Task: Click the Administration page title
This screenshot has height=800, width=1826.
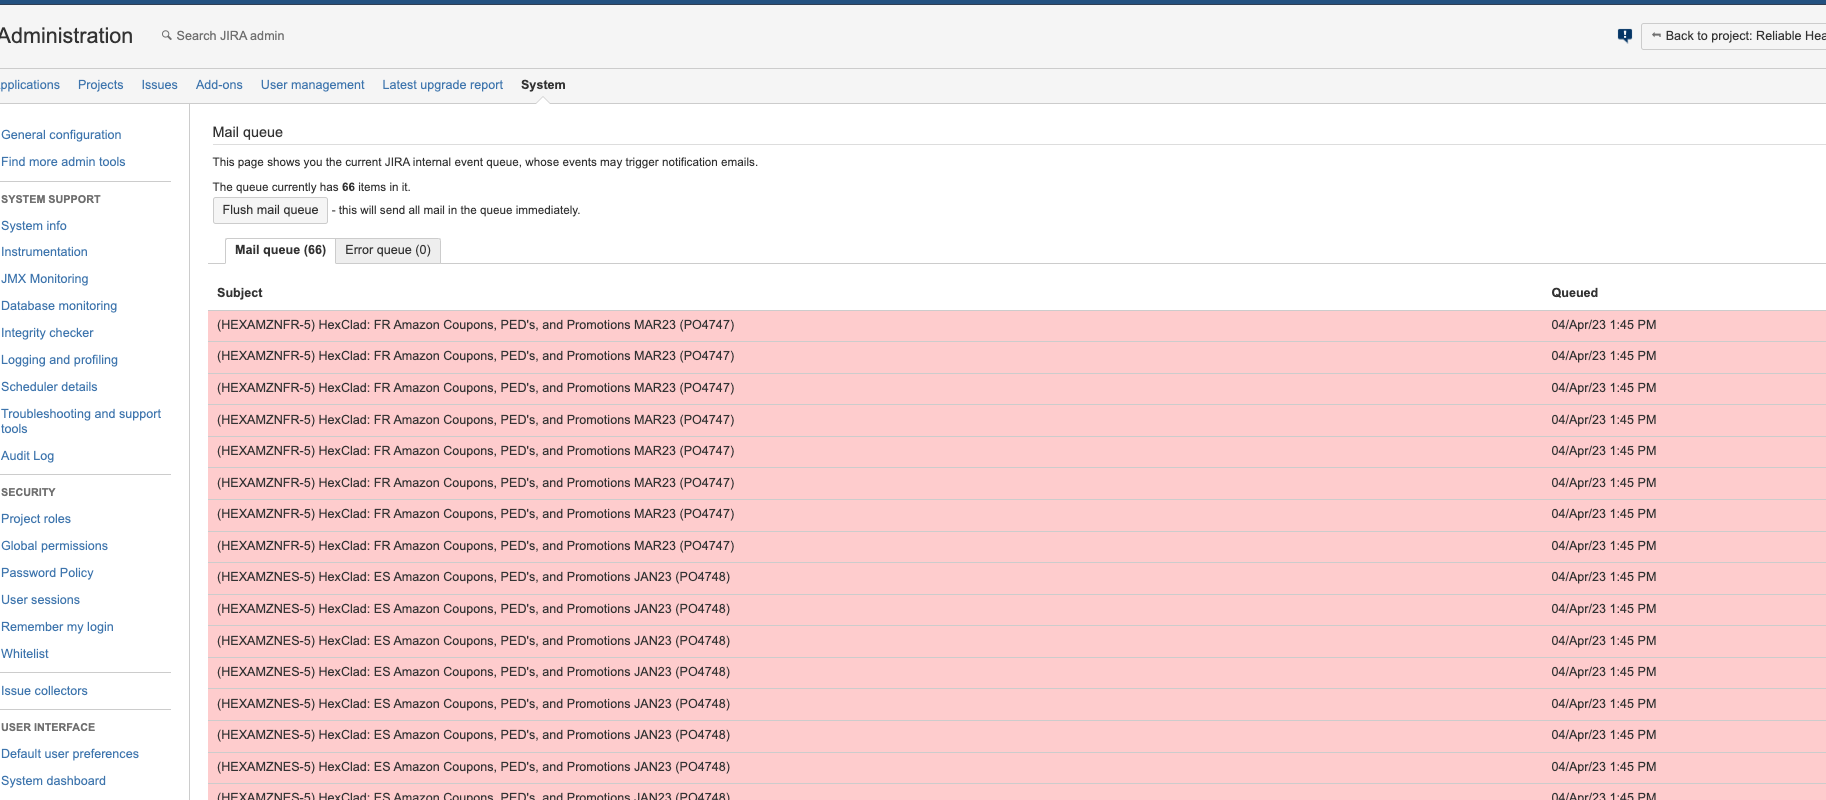Action: [66, 36]
